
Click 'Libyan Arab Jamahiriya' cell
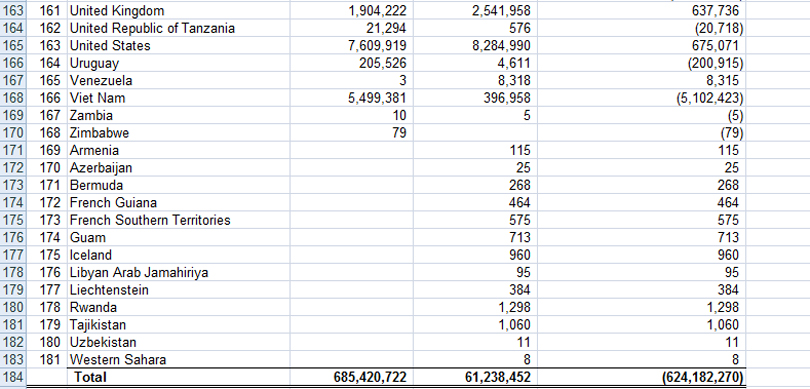[178, 272]
